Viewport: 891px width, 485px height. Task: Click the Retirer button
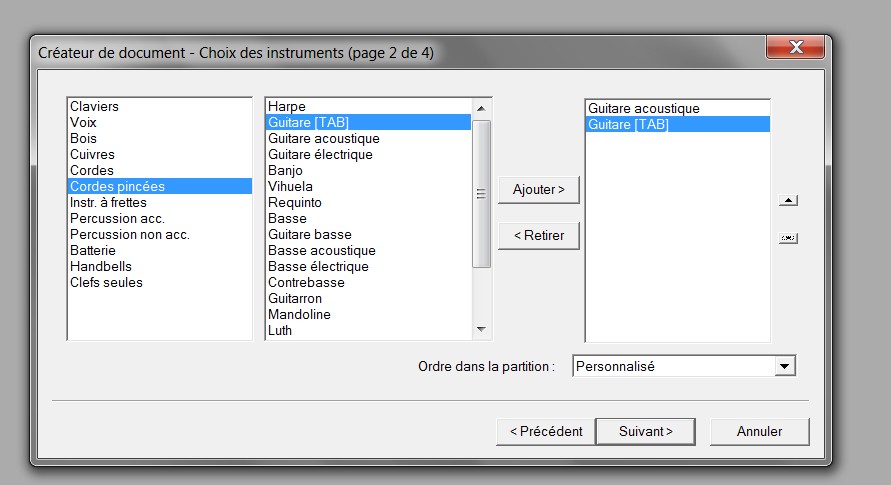538,236
